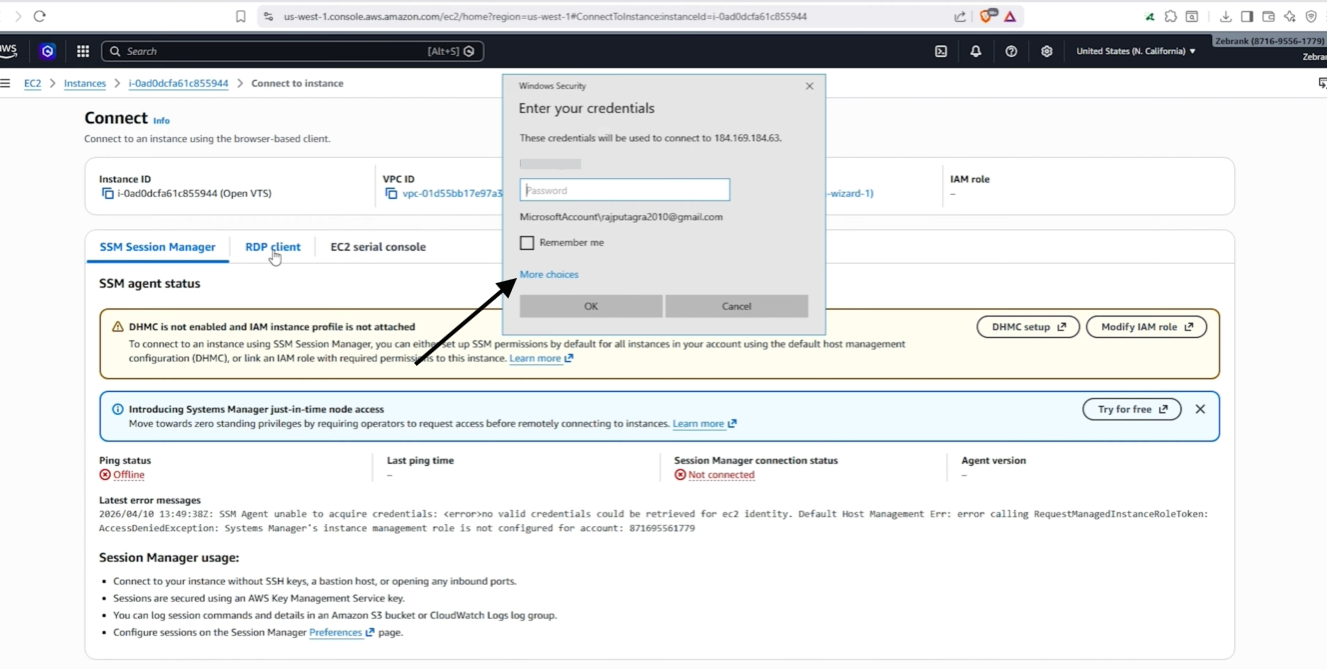
Task: Open the Leo AI sparkle icon
Action: [1290, 16]
